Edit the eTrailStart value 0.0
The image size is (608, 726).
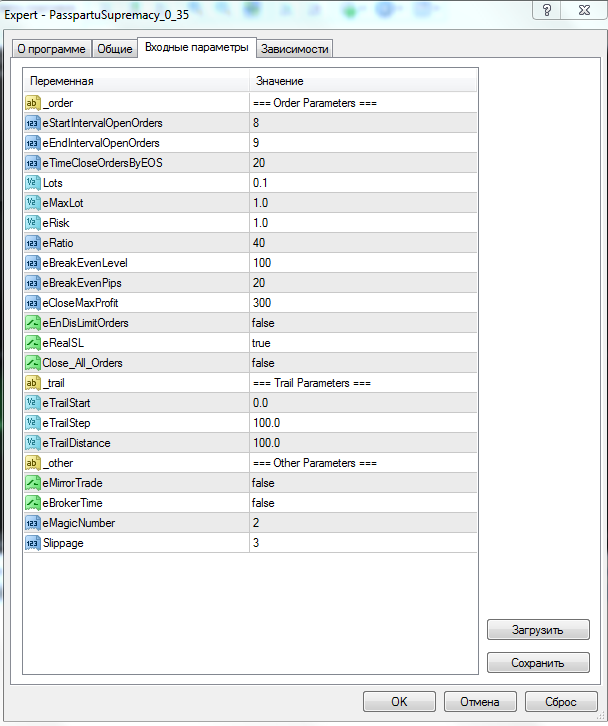[364, 403]
